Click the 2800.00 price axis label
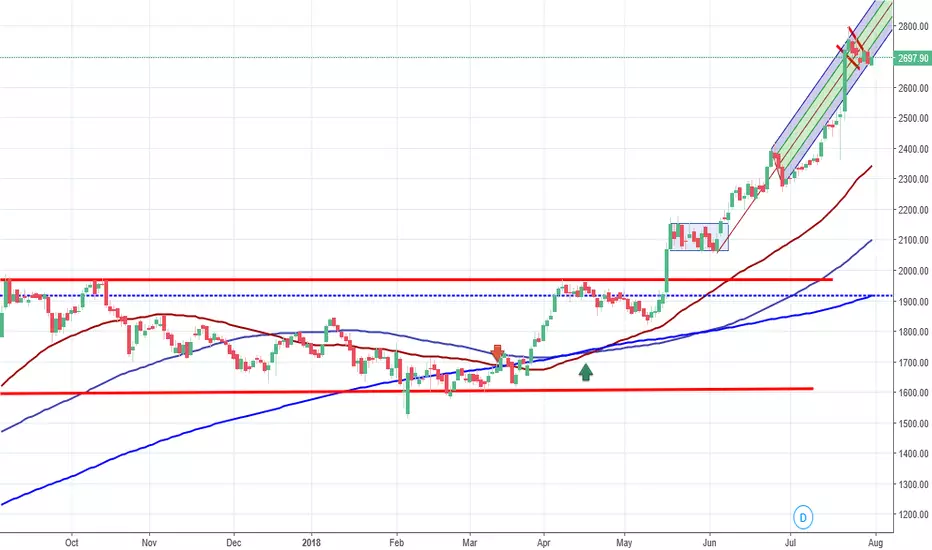Image resolution: width=932 pixels, height=550 pixels. pyautogui.click(x=913, y=26)
